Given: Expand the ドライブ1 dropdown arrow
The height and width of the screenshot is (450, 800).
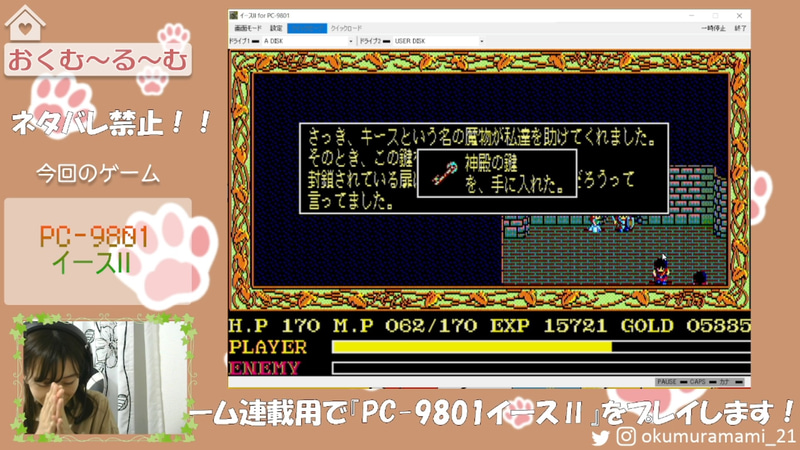Looking at the screenshot, I should 351,41.
